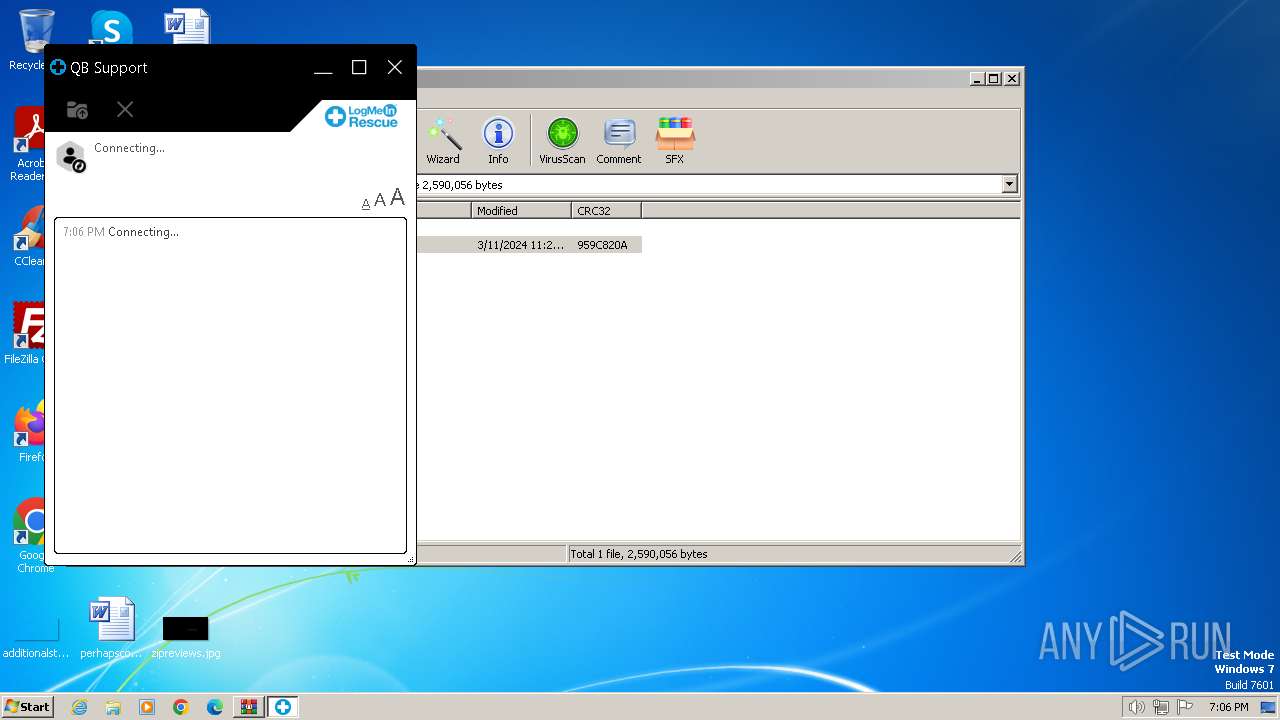Open Windows Media Player from taskbar
The width and height of the screenshot is (1280, 720).
pos(147,707)
